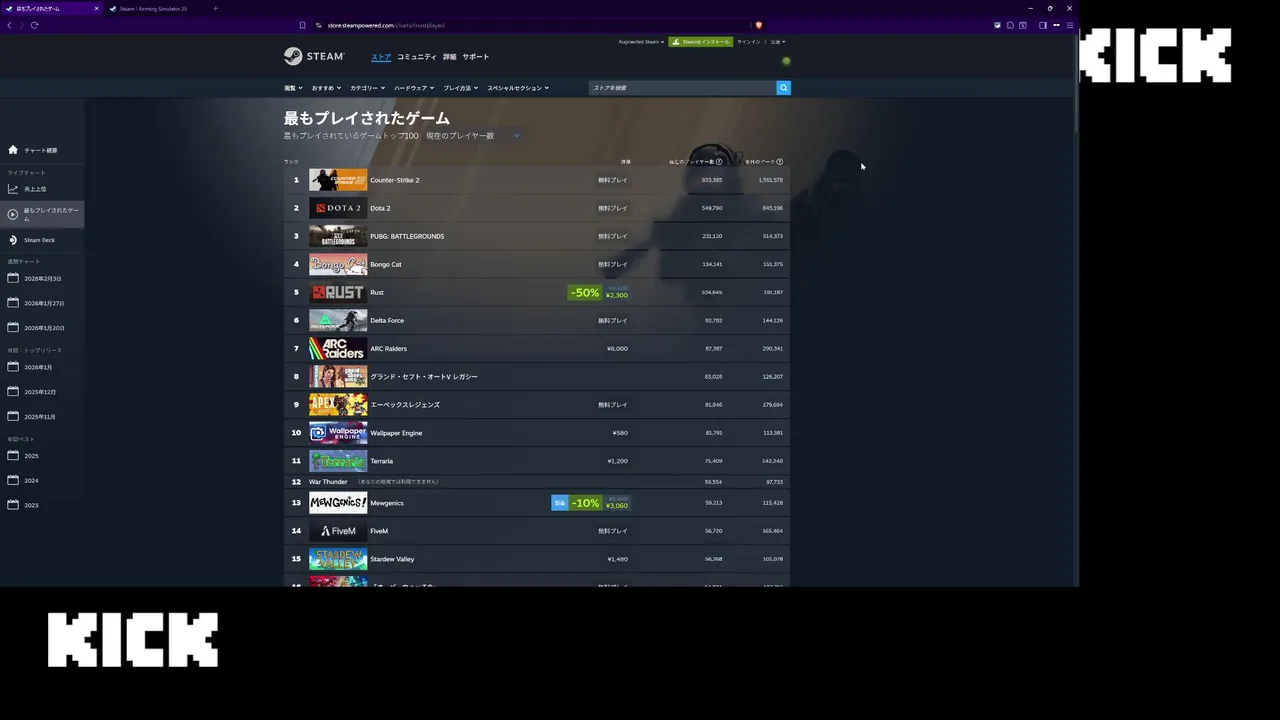1280x720 pixels.
Task: Click the play-circle icon for 最もプレイされたゲーム
Action: (13, 214)
